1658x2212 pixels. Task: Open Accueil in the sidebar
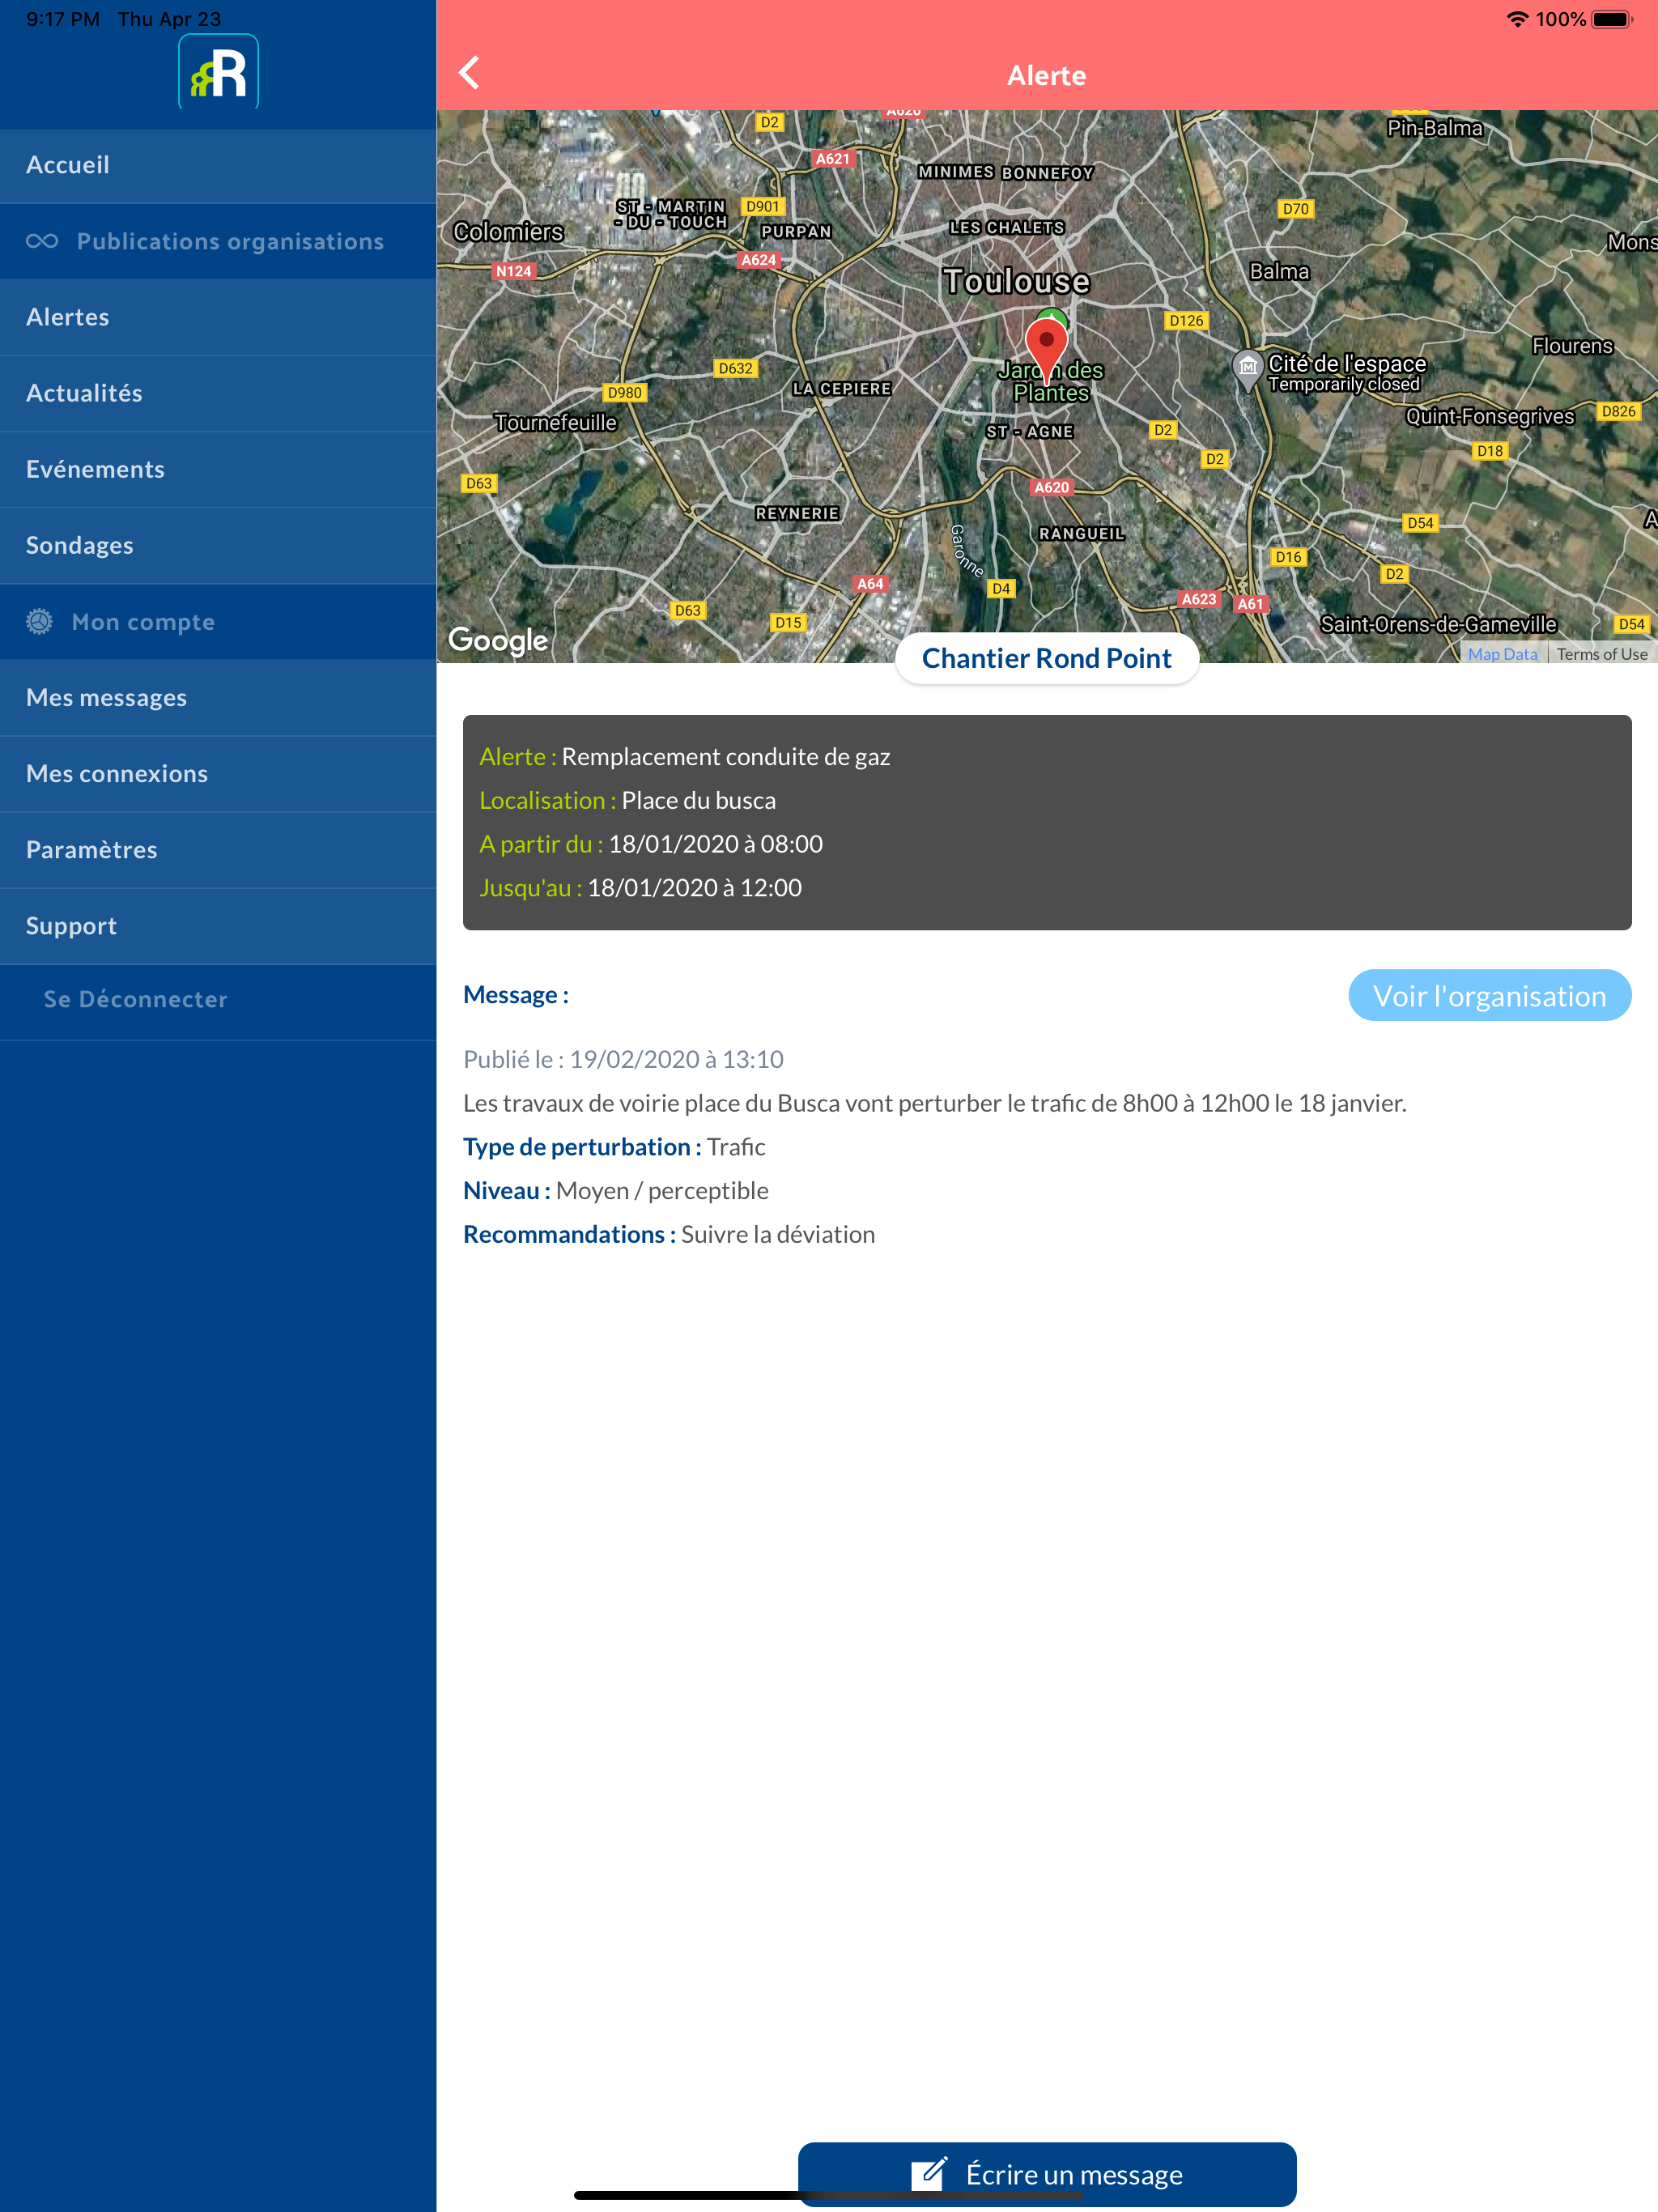point(218,165)
